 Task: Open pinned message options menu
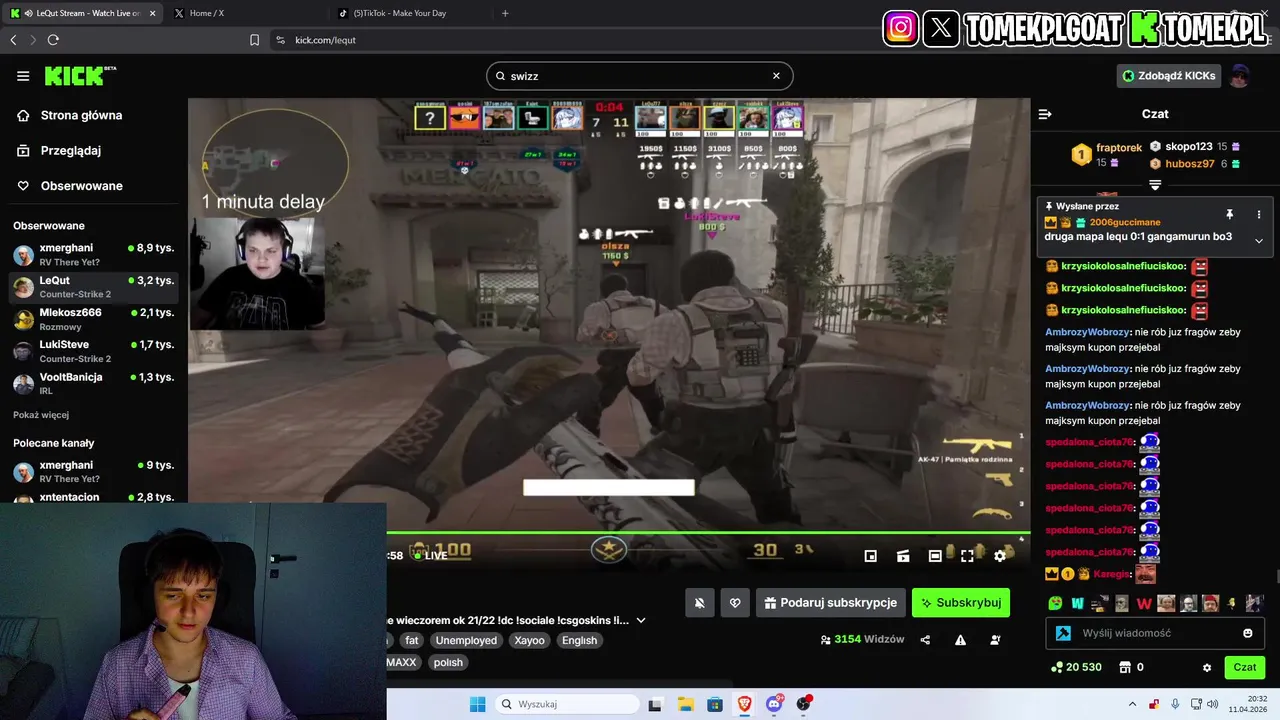point(1259,214)
